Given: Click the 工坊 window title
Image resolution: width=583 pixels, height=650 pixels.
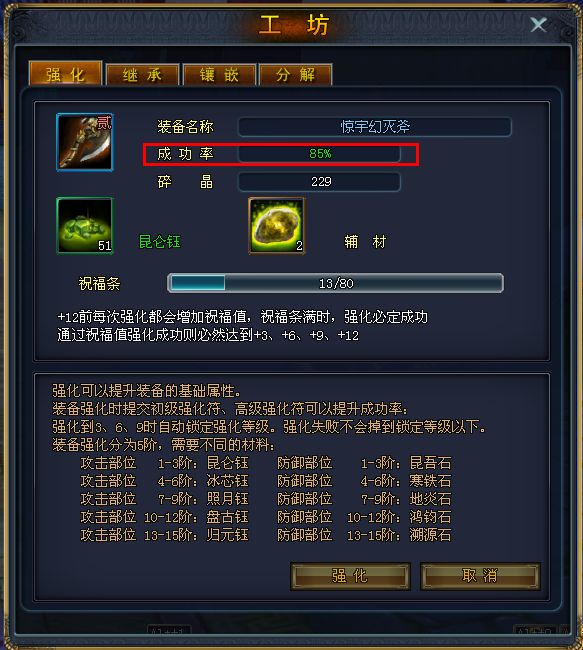Looking at the screenshot, I should (294, 25).
